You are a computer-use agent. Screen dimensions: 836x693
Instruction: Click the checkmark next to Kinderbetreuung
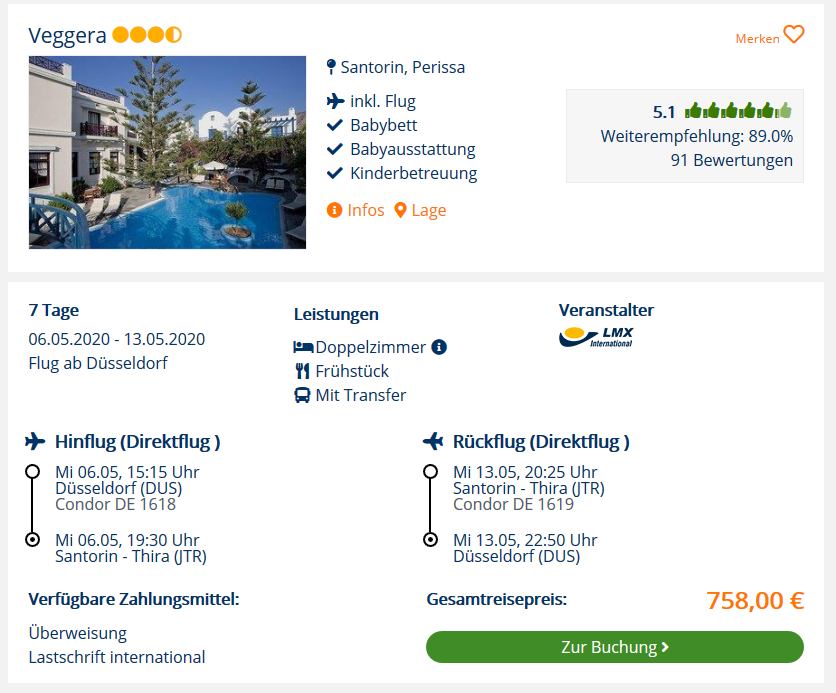pyautogui.click(x=336, y=173)
